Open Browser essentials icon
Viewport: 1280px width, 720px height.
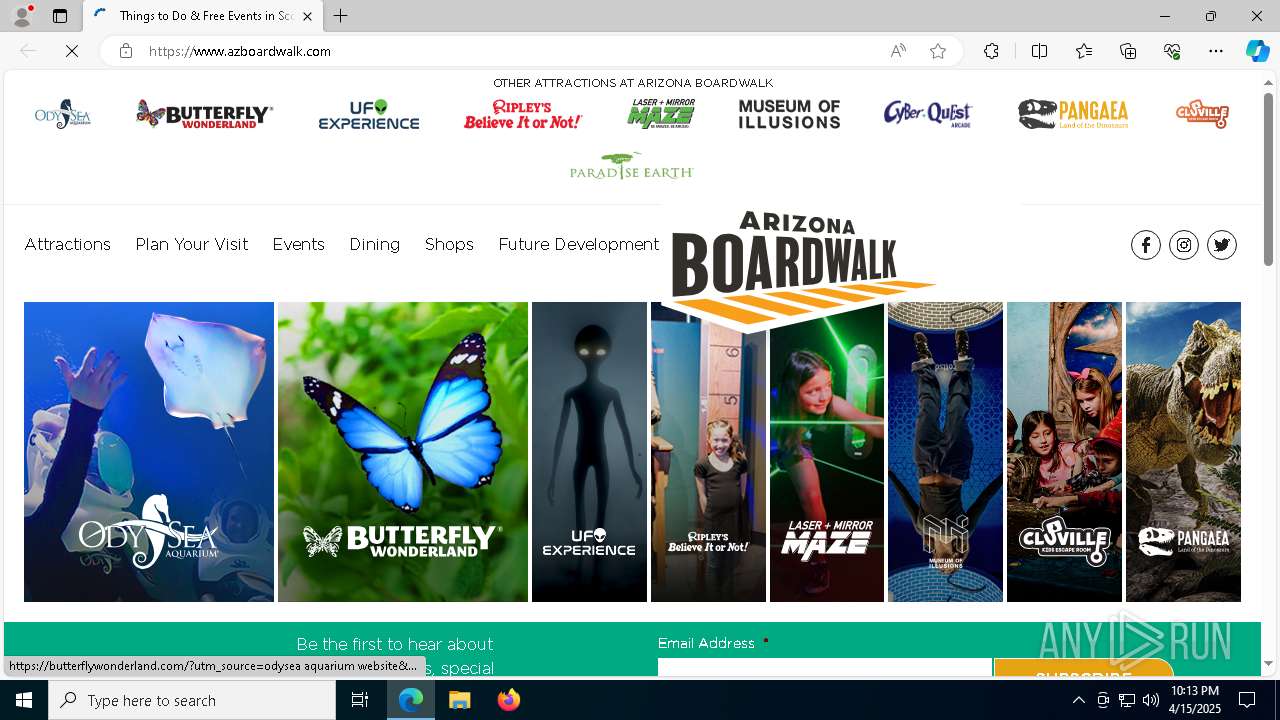(1172, 51)
